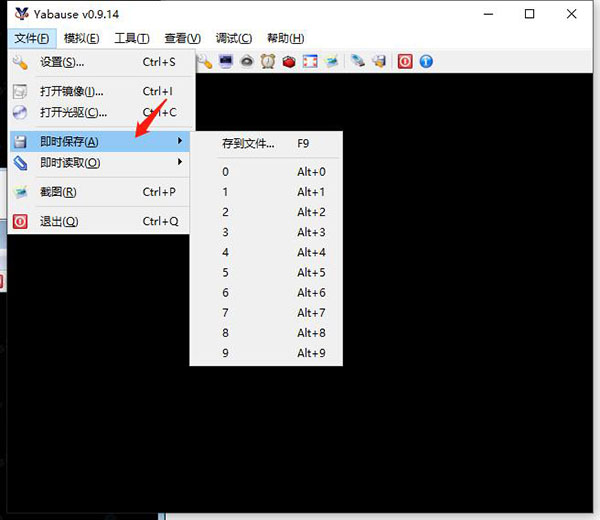Choose 打开光驱(C)... menu entry
The image size is (600, 520).
pos(100,112)
